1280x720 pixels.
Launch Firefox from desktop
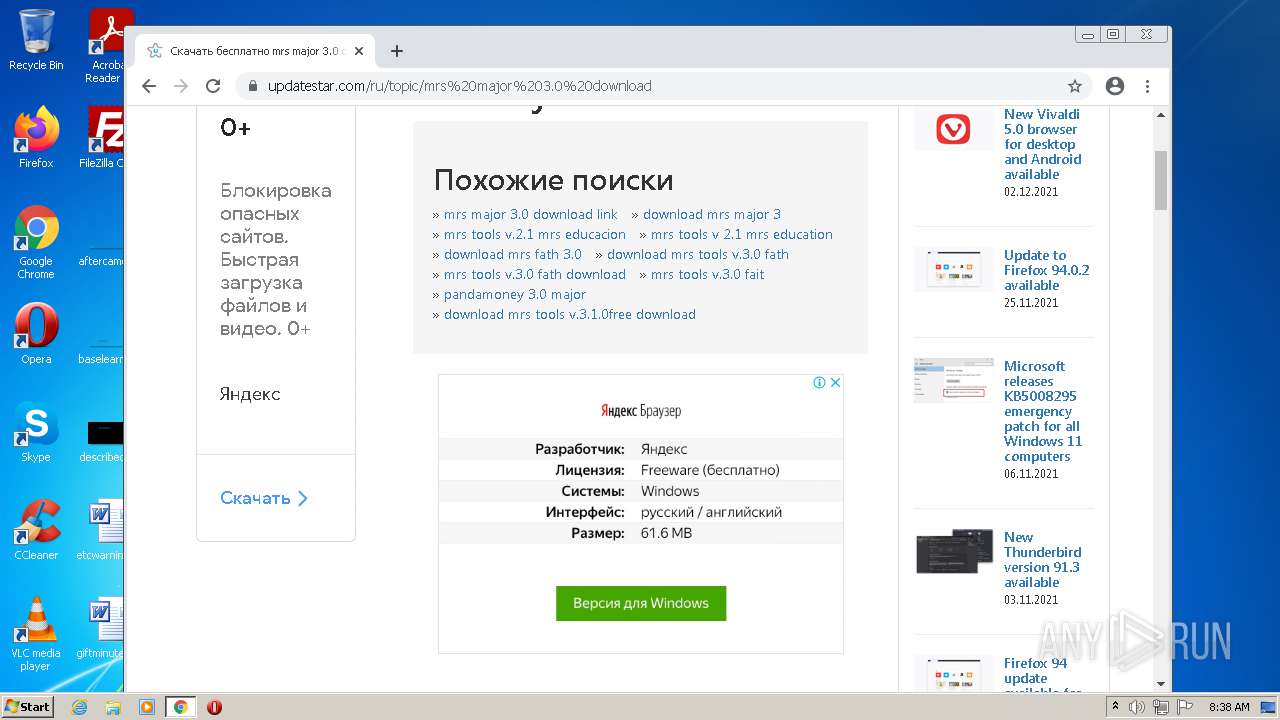(x=36, y=137)
